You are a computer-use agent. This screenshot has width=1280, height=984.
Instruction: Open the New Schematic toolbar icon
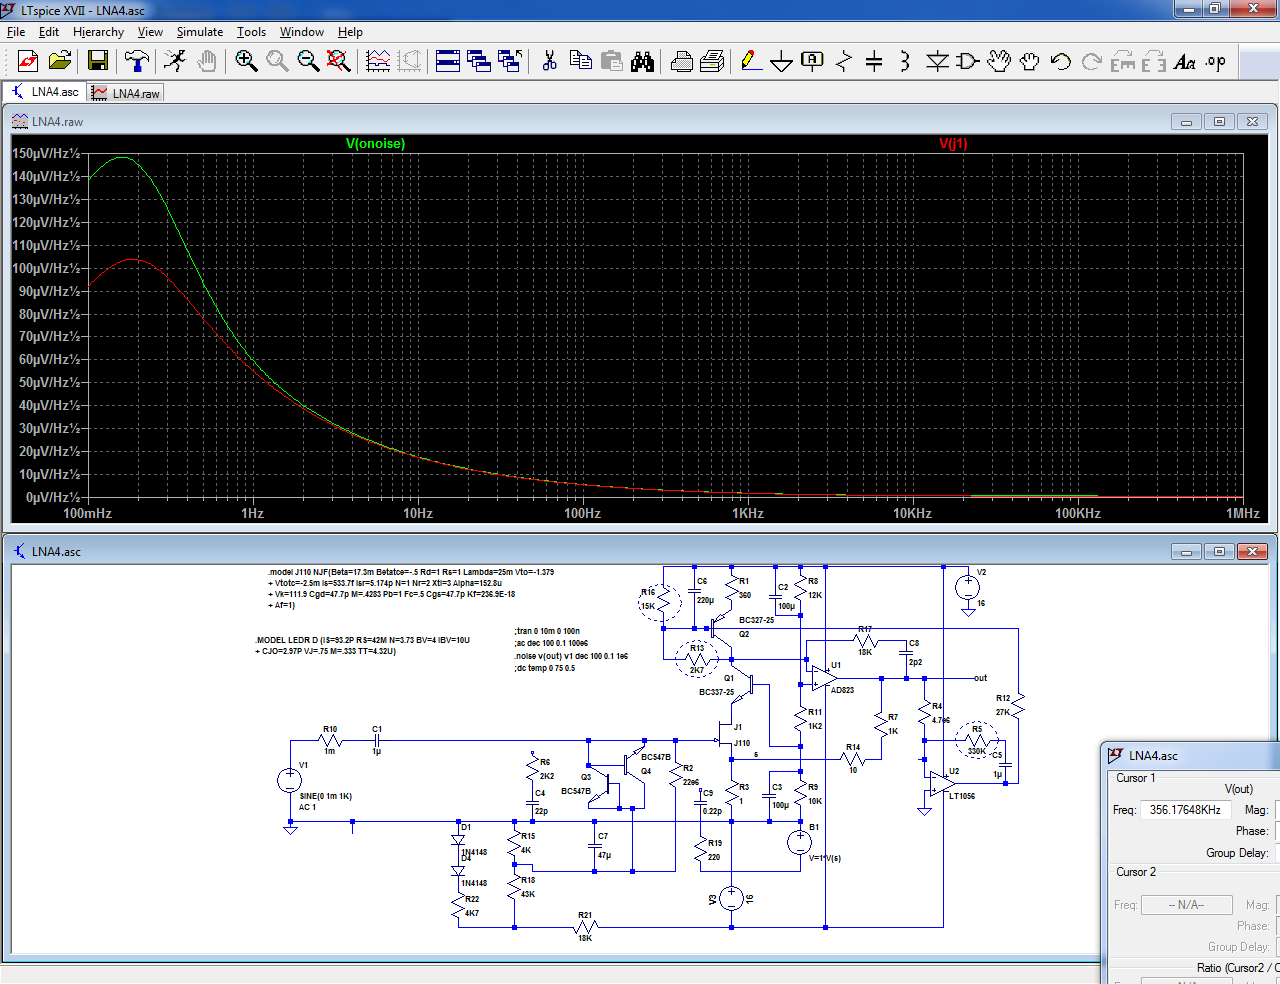[28, 61]
